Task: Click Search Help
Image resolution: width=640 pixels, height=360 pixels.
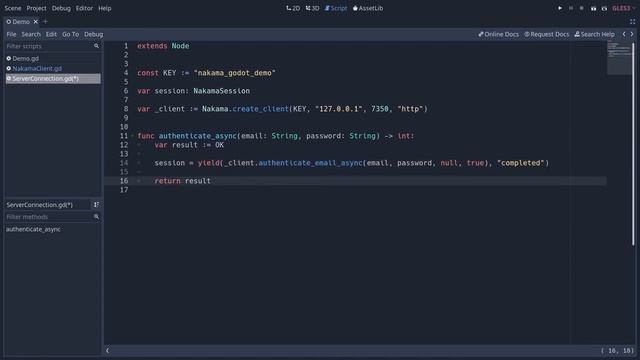Action: (x=594, y=34)
